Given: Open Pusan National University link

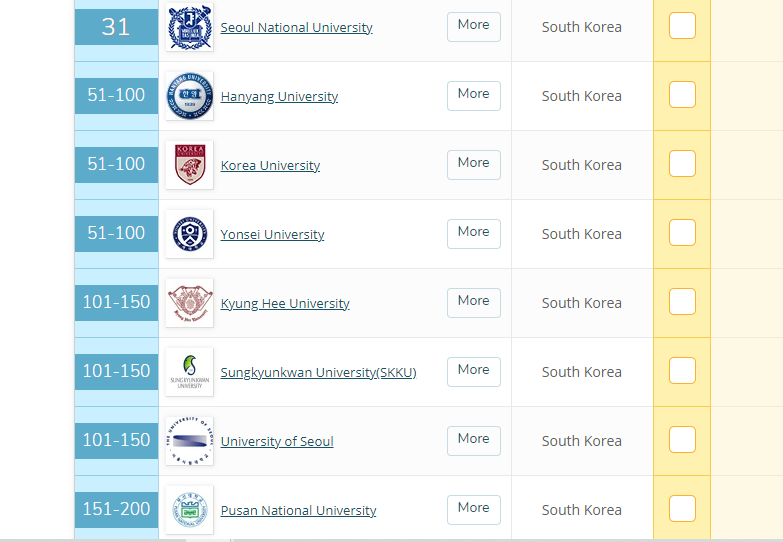Looking at the screenshot, I should tap(298, 510).
